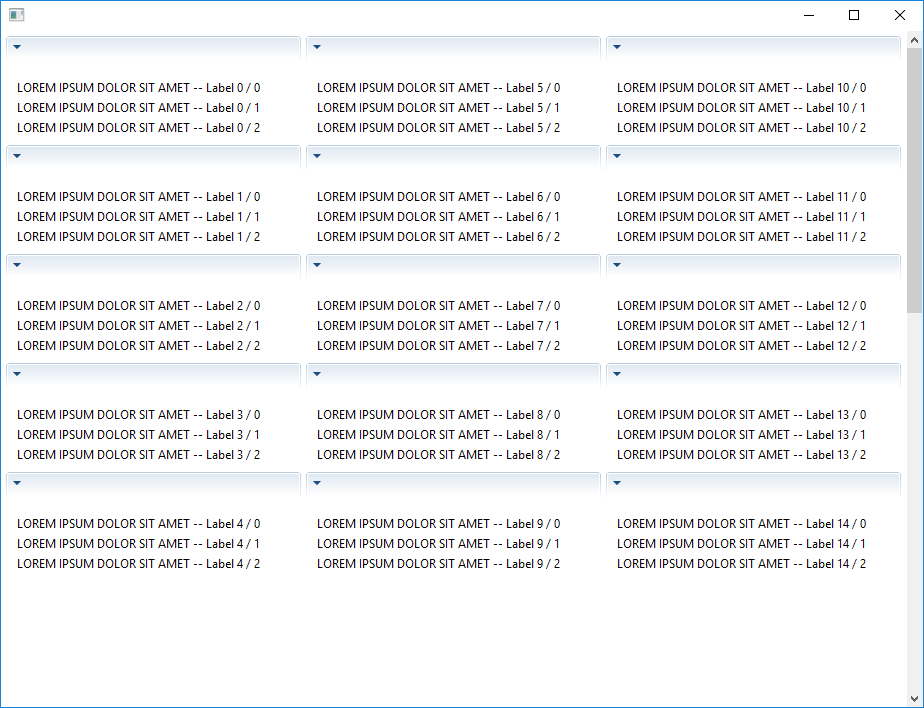
Task: Collapse the expander above Label 13 / 0
Action: click(617, 374)
